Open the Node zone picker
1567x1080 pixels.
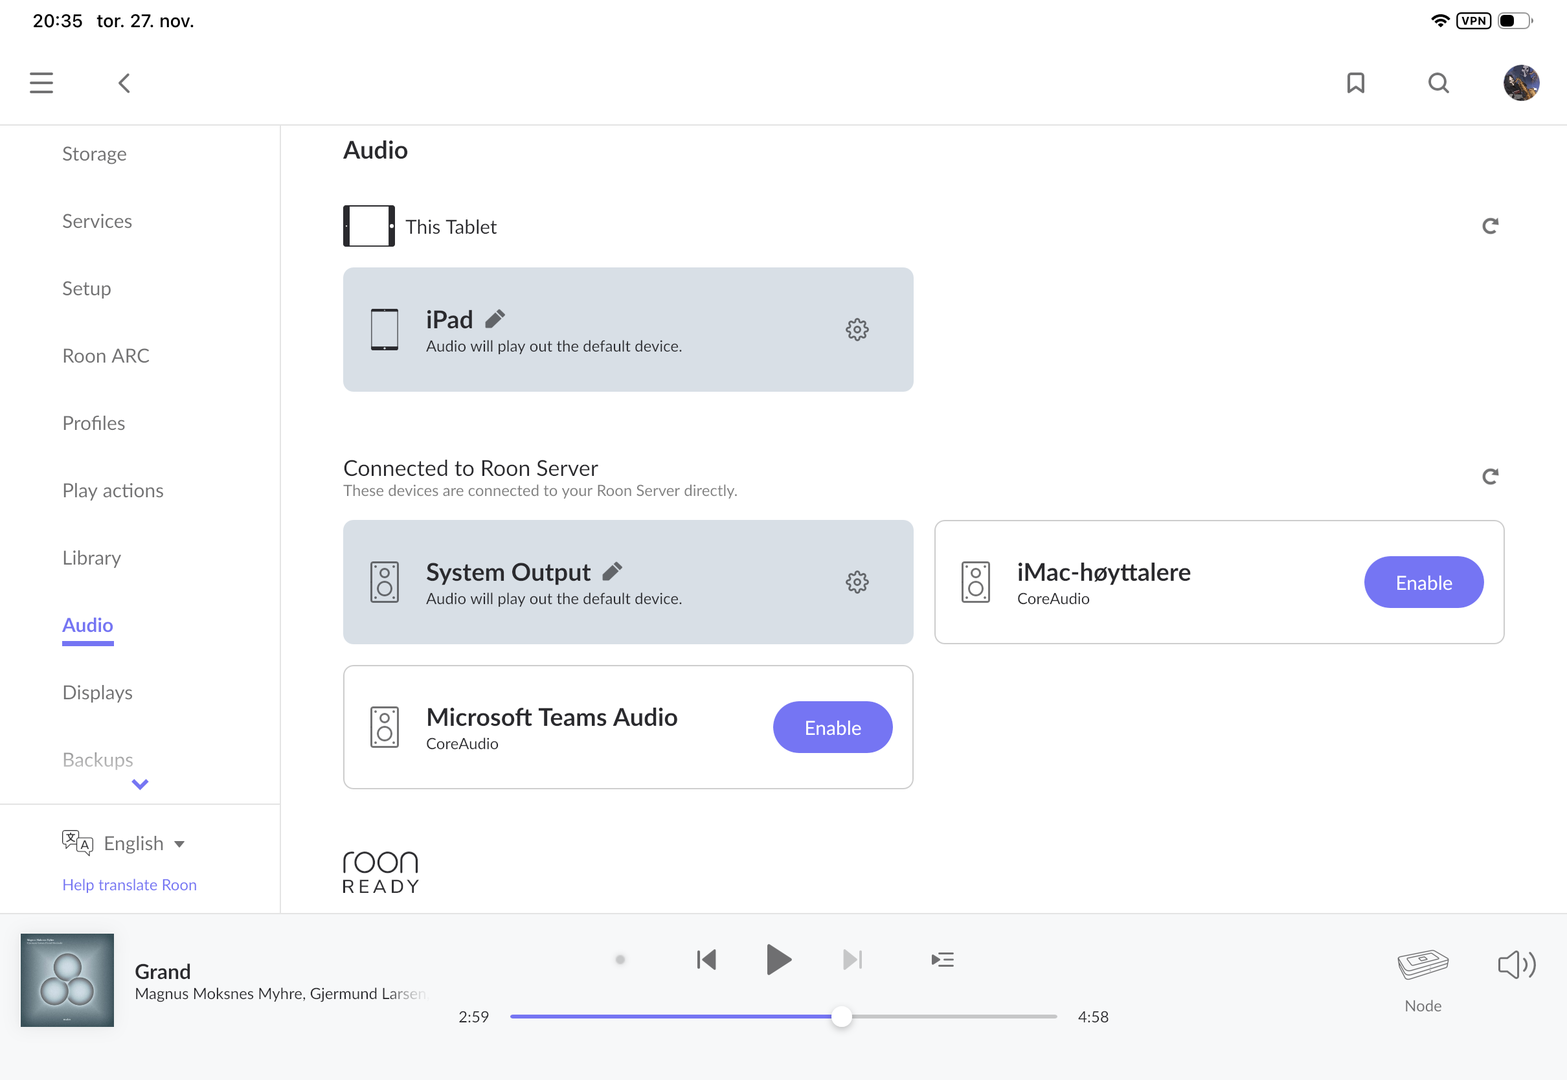(x=1422, y=980)
